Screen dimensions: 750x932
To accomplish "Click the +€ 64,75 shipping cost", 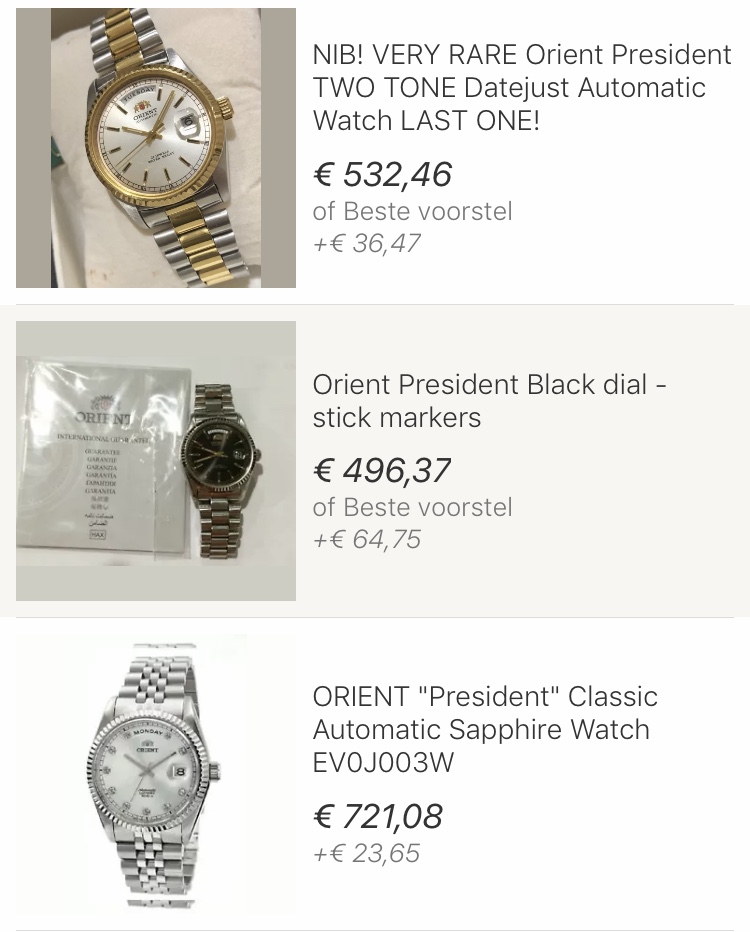I will pyautogui.click(x=366, y=539).
